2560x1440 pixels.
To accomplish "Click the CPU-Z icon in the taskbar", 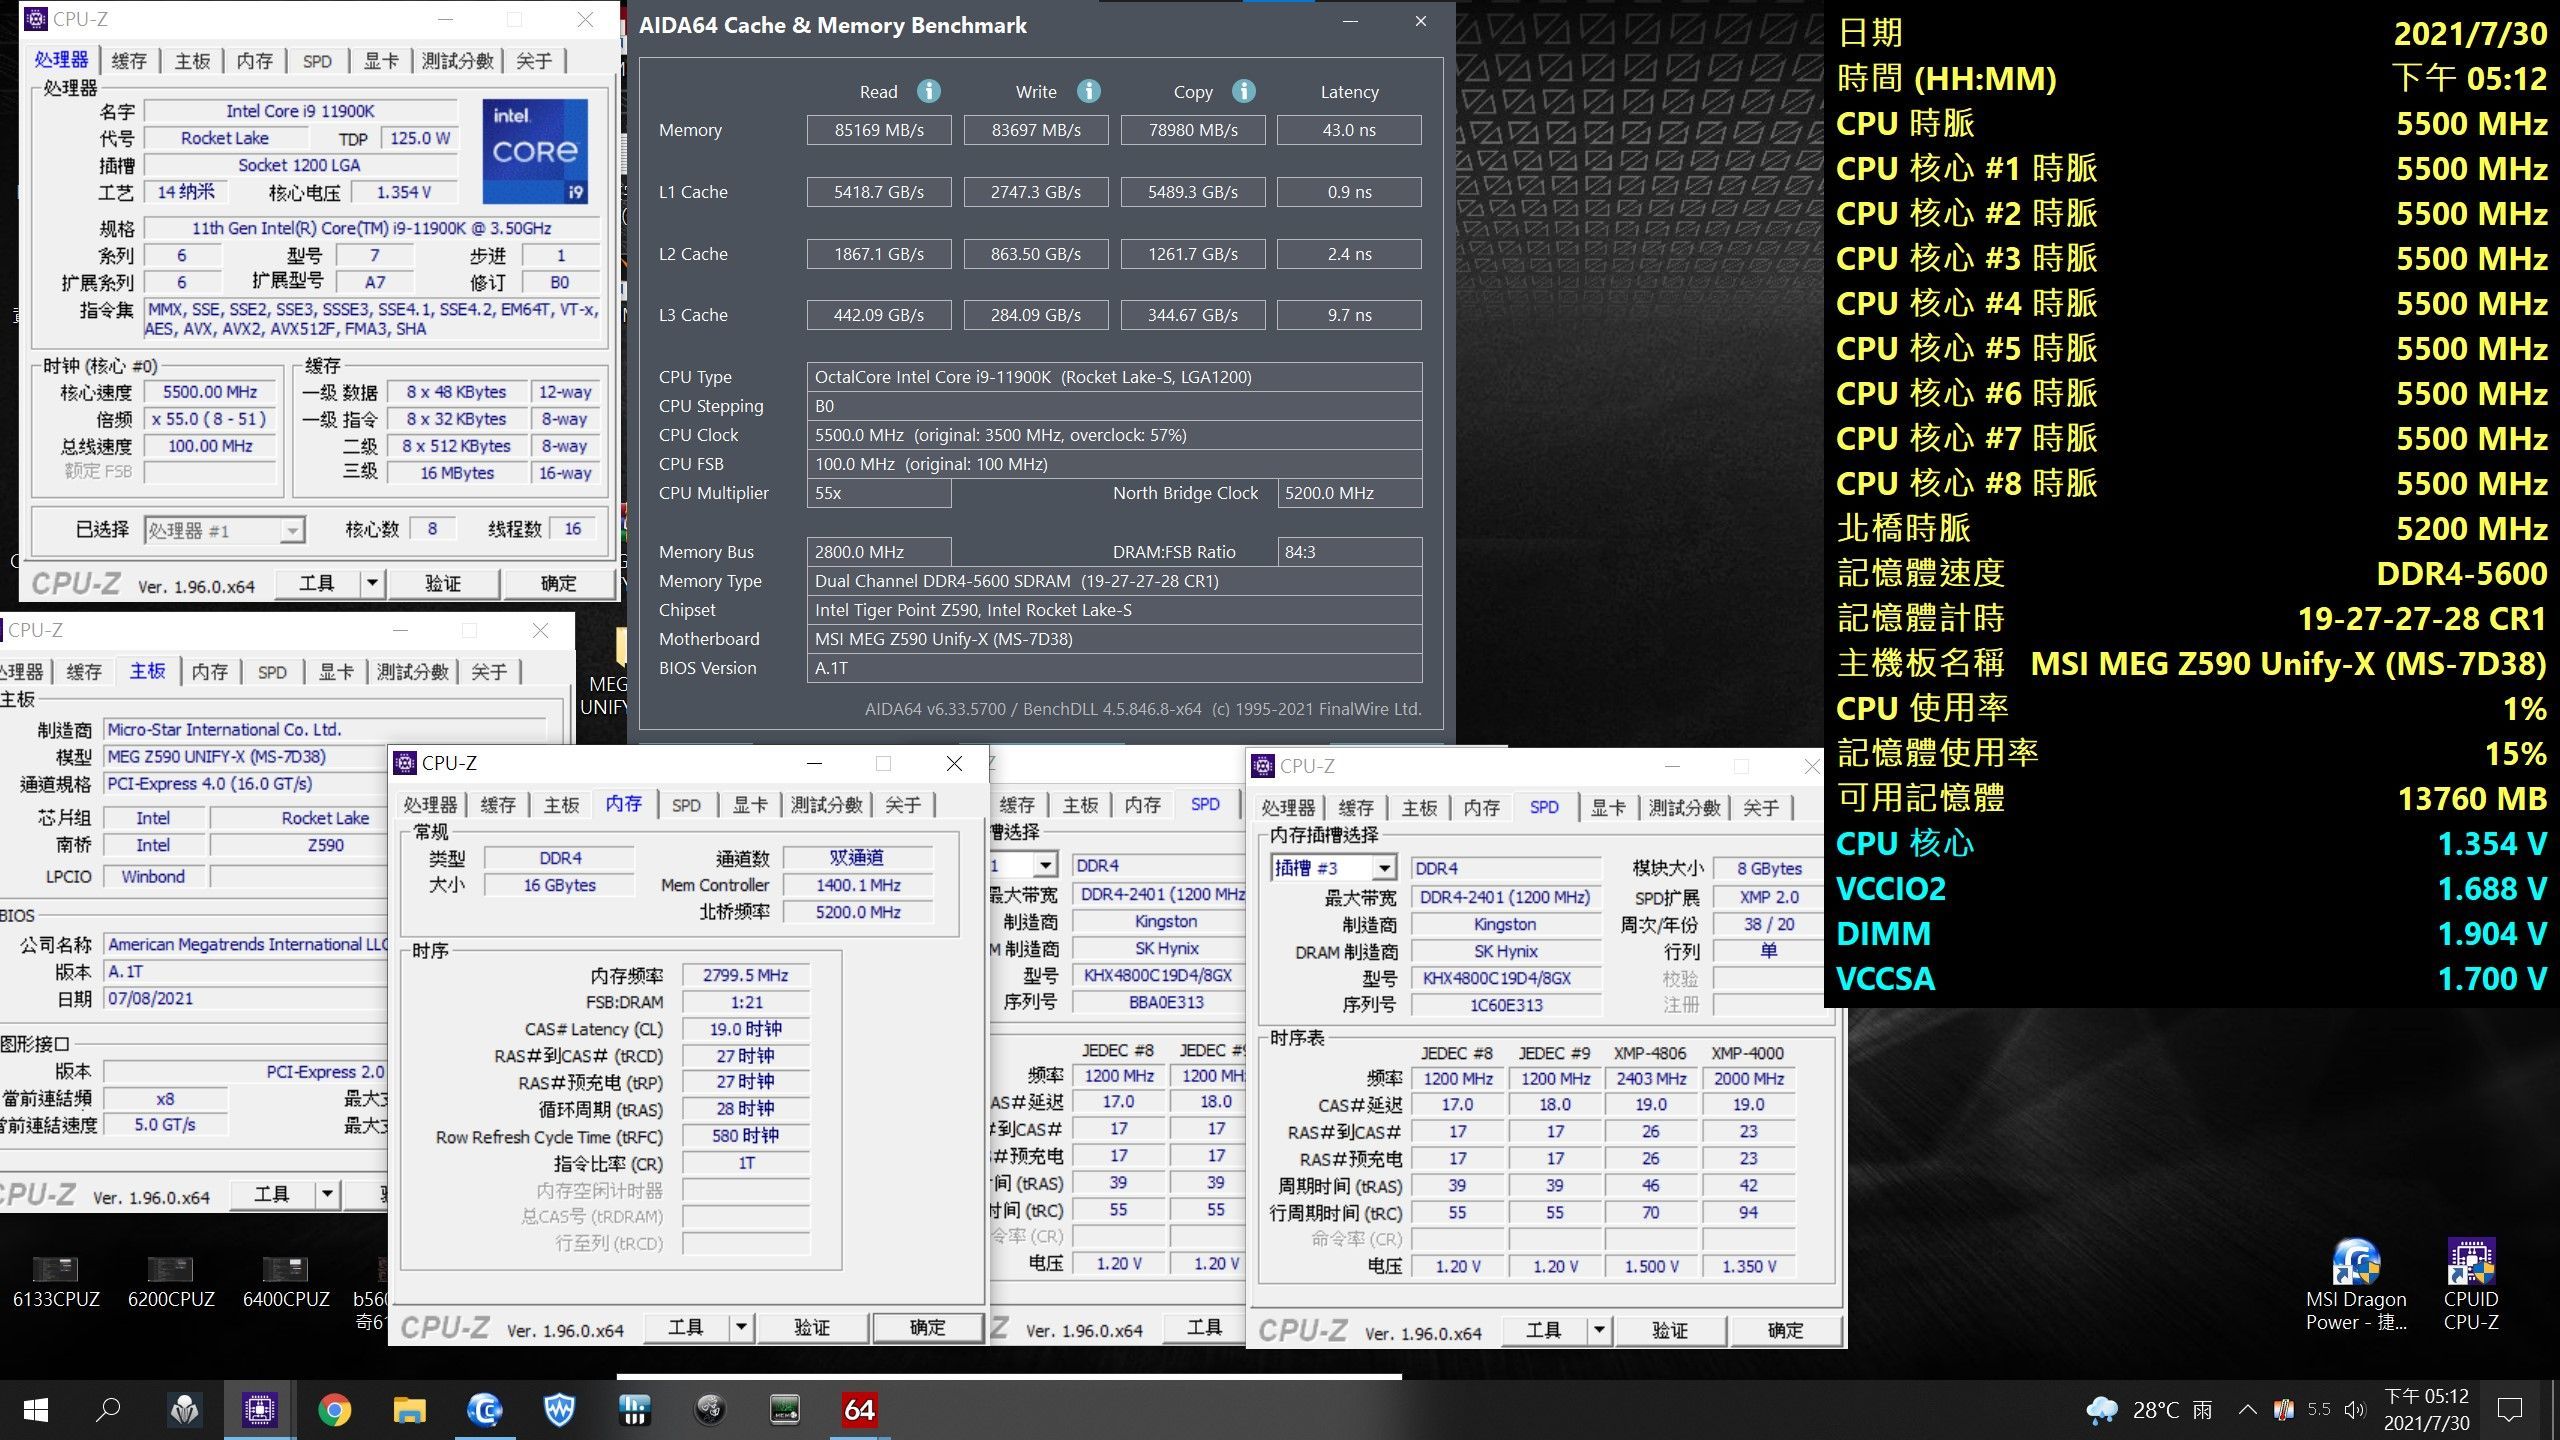I will pos(259,1410).
